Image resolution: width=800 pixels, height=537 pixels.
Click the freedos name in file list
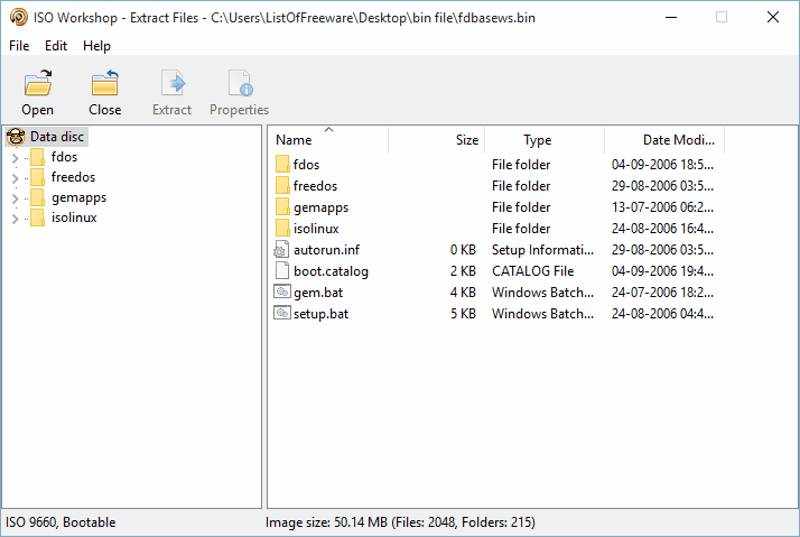pyautogui.click(x=315, y=186)
